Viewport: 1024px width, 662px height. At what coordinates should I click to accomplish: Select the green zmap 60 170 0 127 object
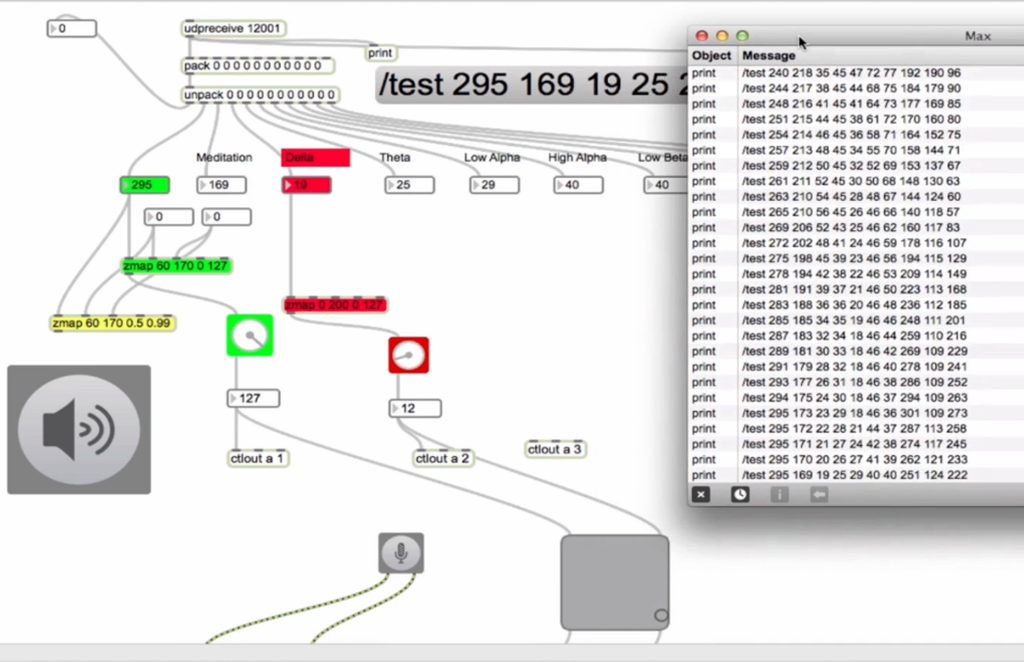tap(176, 266)
